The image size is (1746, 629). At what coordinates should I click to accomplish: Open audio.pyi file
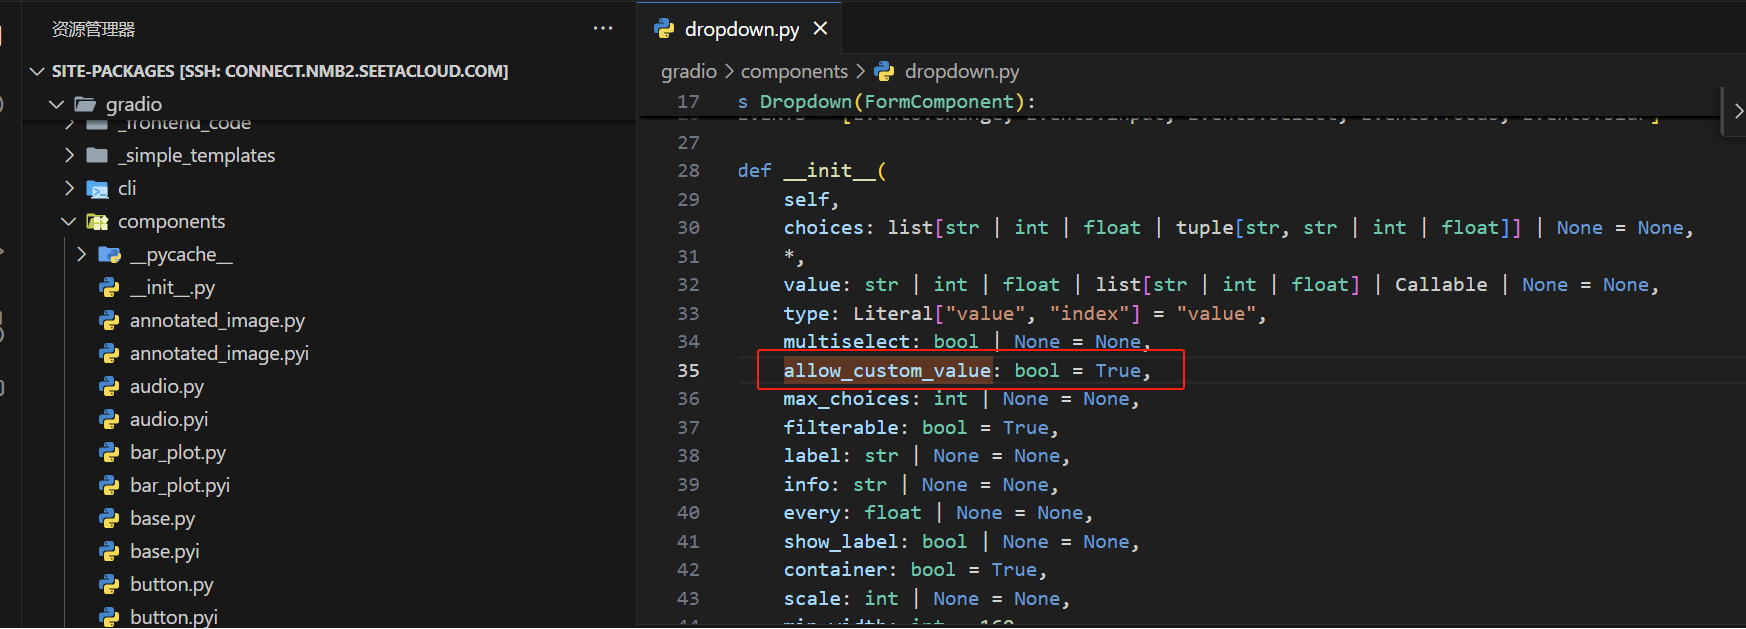coord(169,419)
